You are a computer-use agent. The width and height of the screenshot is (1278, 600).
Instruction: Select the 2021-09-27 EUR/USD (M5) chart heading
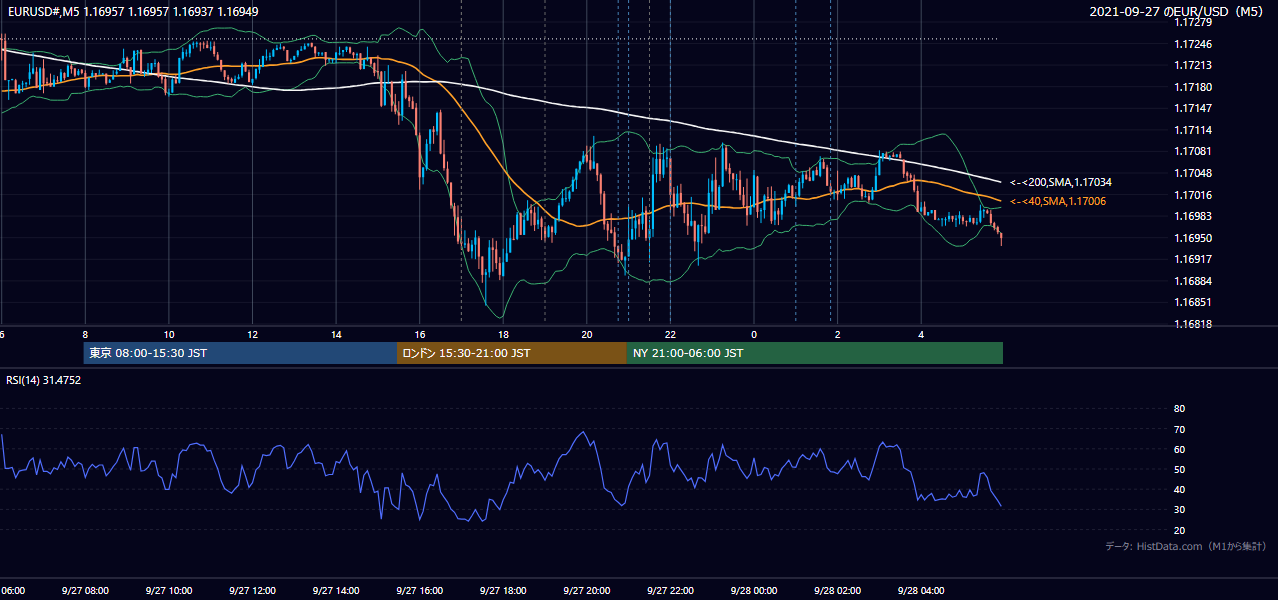1178,12
